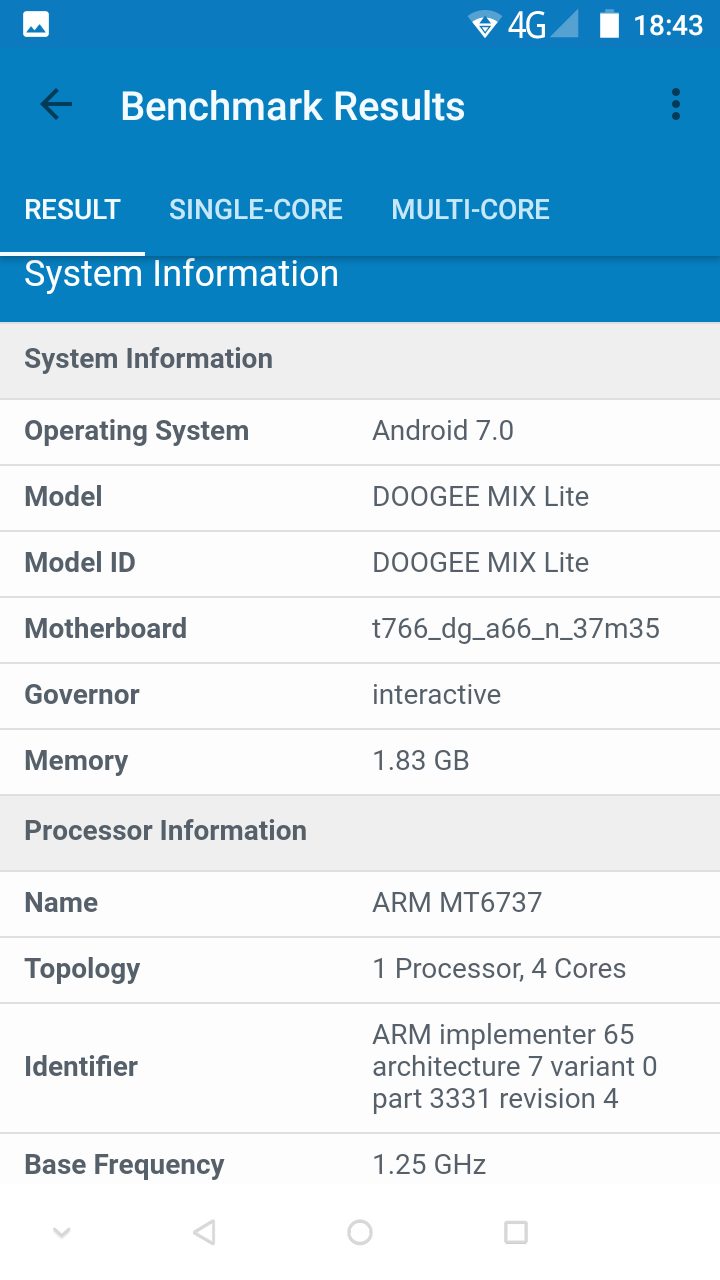720x1280 pixels.
Task: Tap the back arrow icon
Action: pyautogui.click(x=56, y=105)
